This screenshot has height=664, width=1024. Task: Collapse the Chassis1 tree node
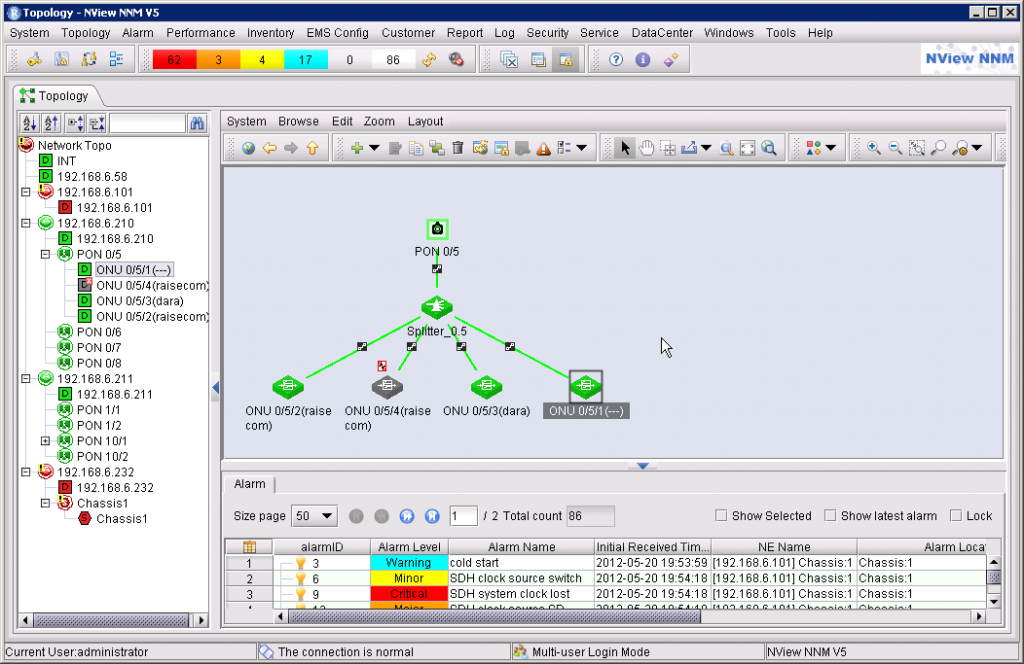[x=45, y=503]
